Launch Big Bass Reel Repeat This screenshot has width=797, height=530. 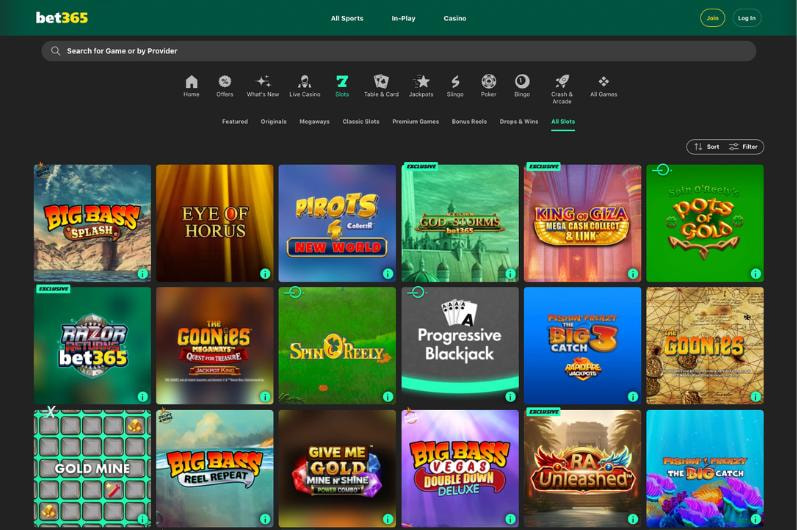(214, 469)
